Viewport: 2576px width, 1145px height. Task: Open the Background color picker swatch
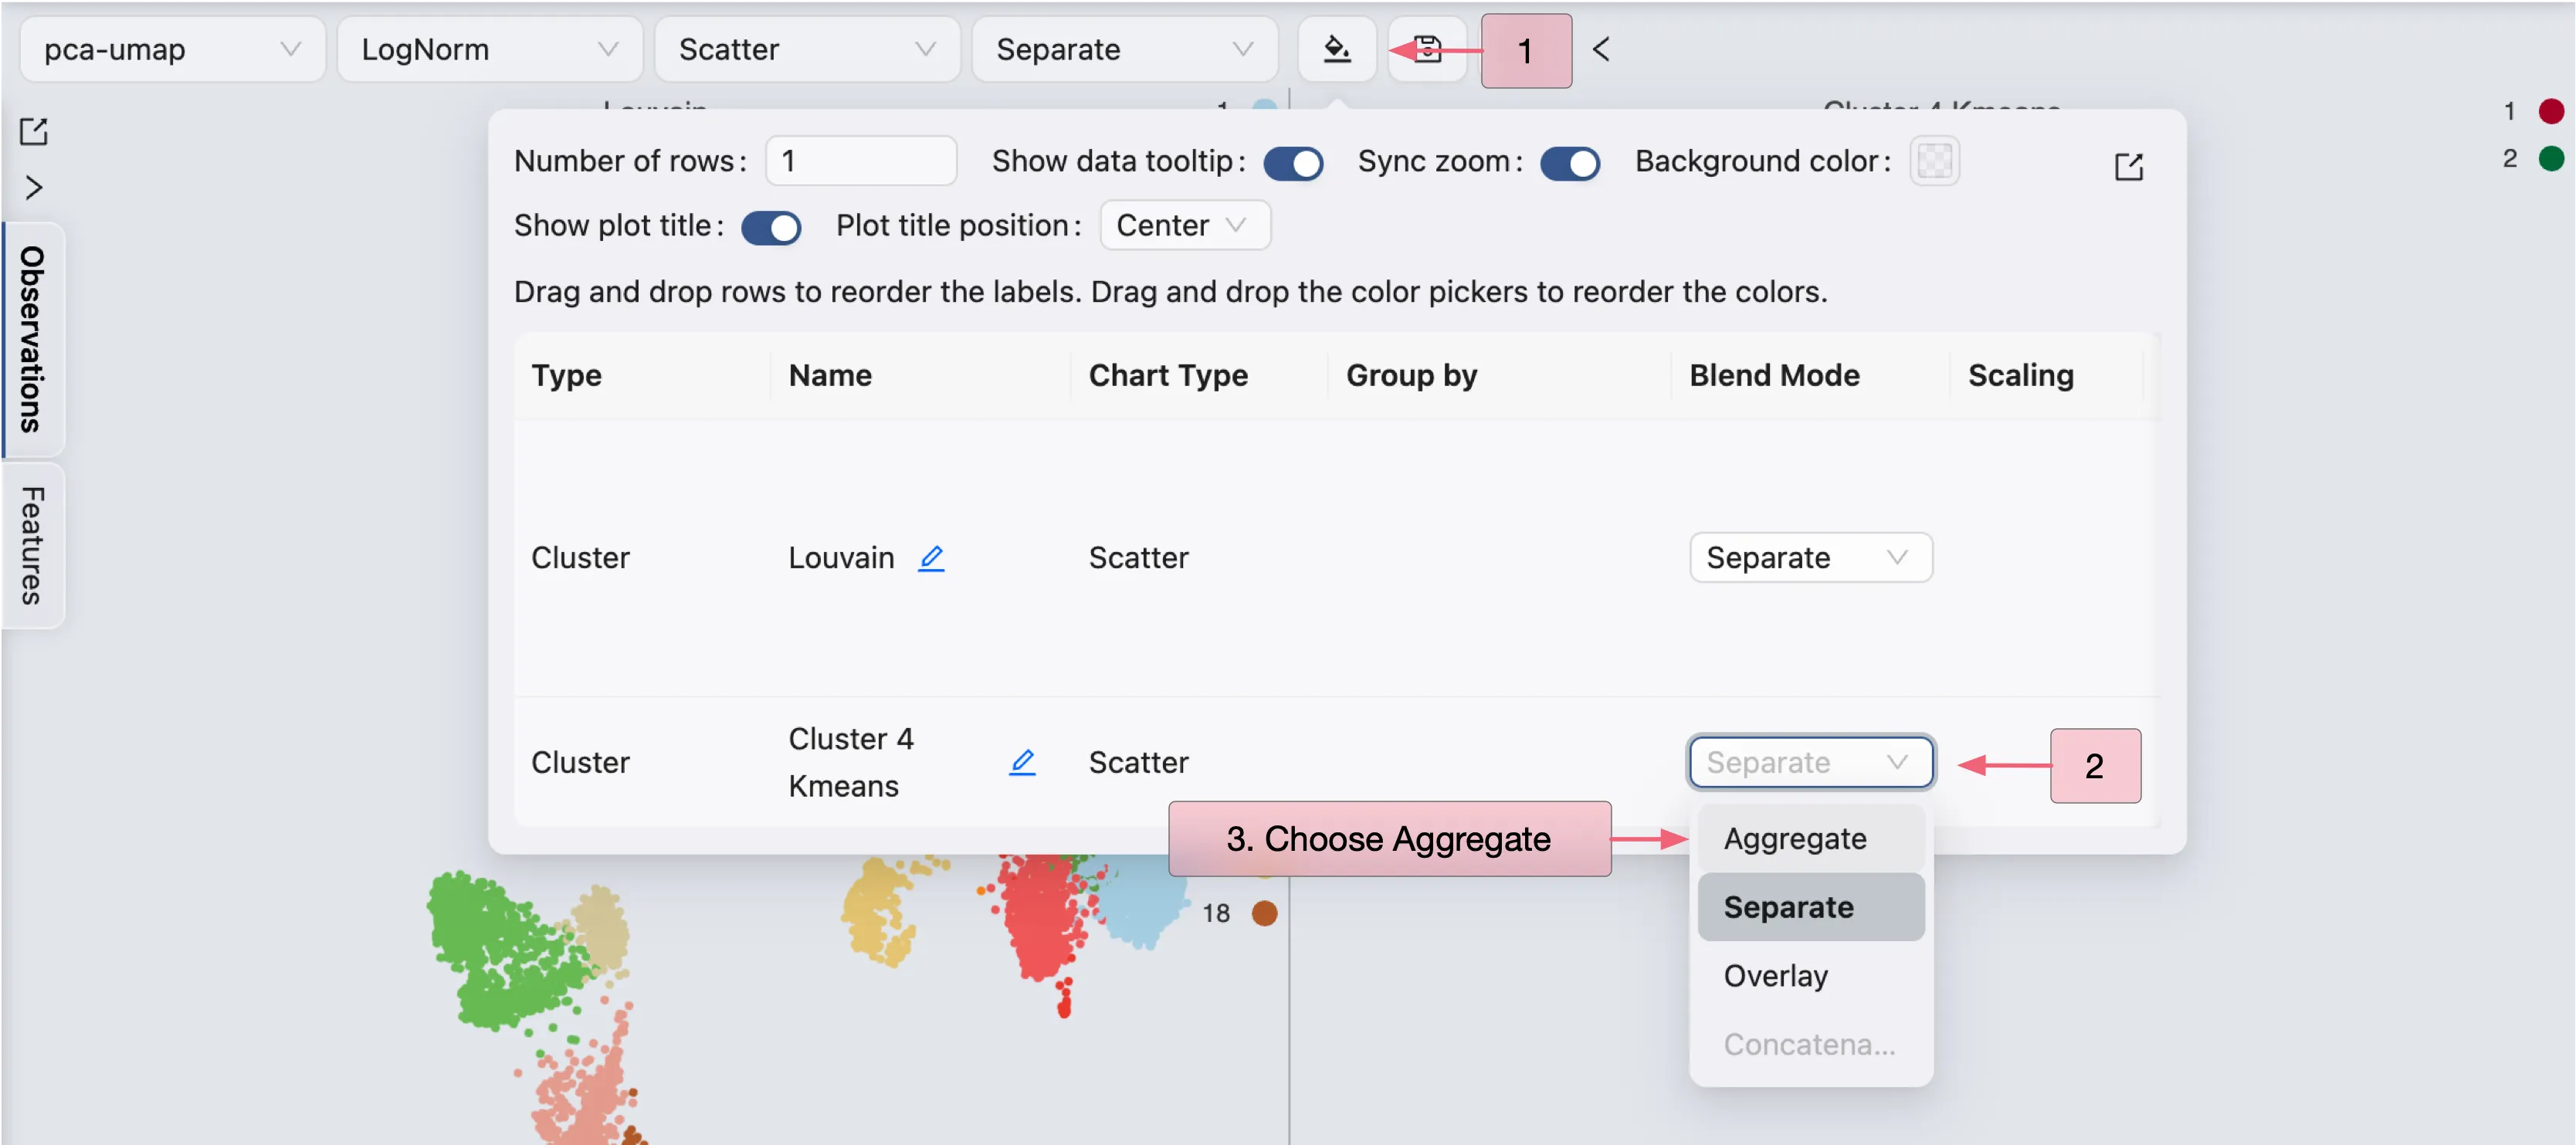pyautogui.click(x=1934, y=161)
